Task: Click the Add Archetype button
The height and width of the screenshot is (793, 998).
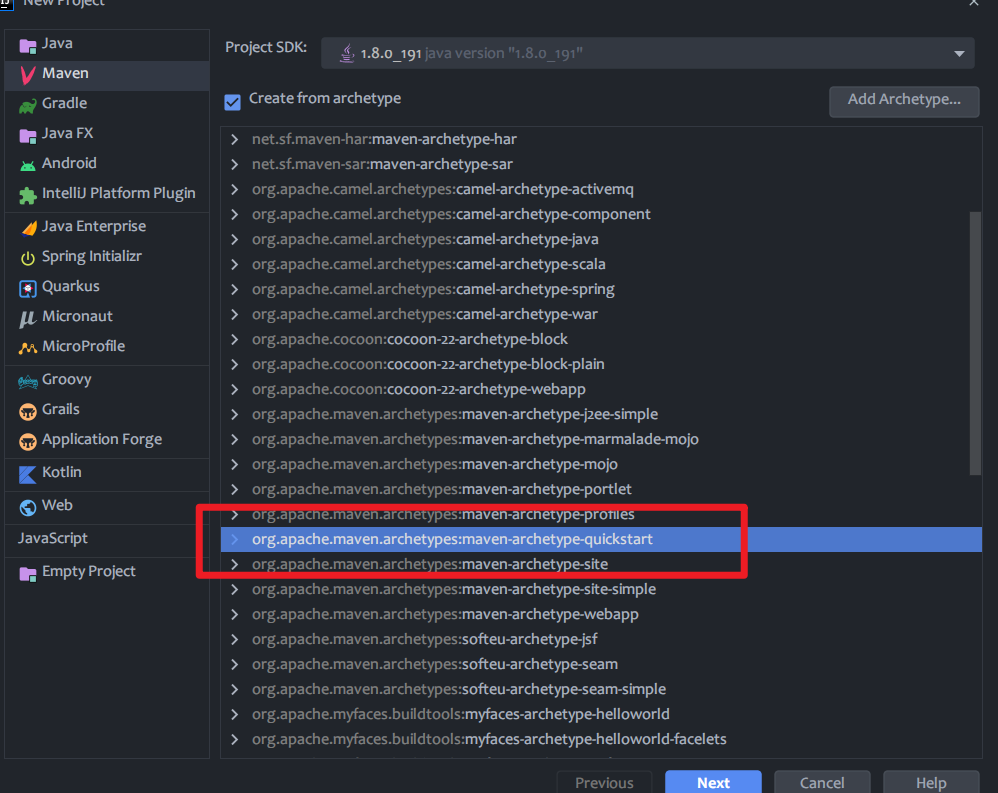Action: point(904,101)
